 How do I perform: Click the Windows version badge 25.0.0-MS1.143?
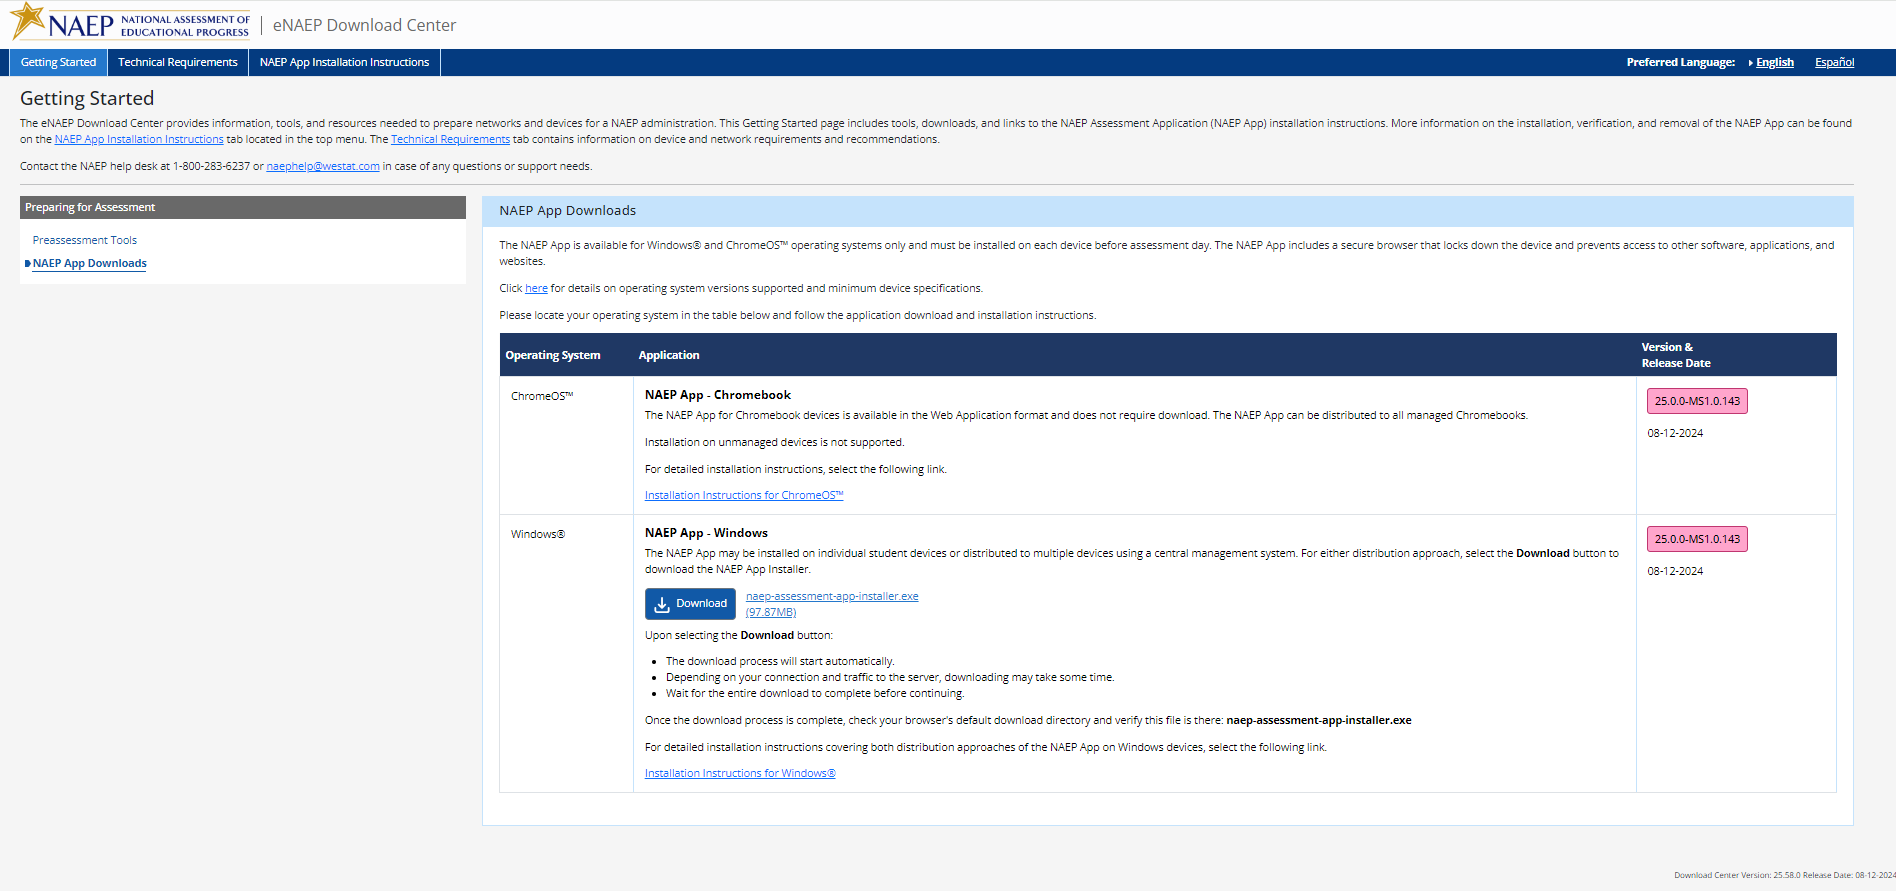[x=1697, y=539]
